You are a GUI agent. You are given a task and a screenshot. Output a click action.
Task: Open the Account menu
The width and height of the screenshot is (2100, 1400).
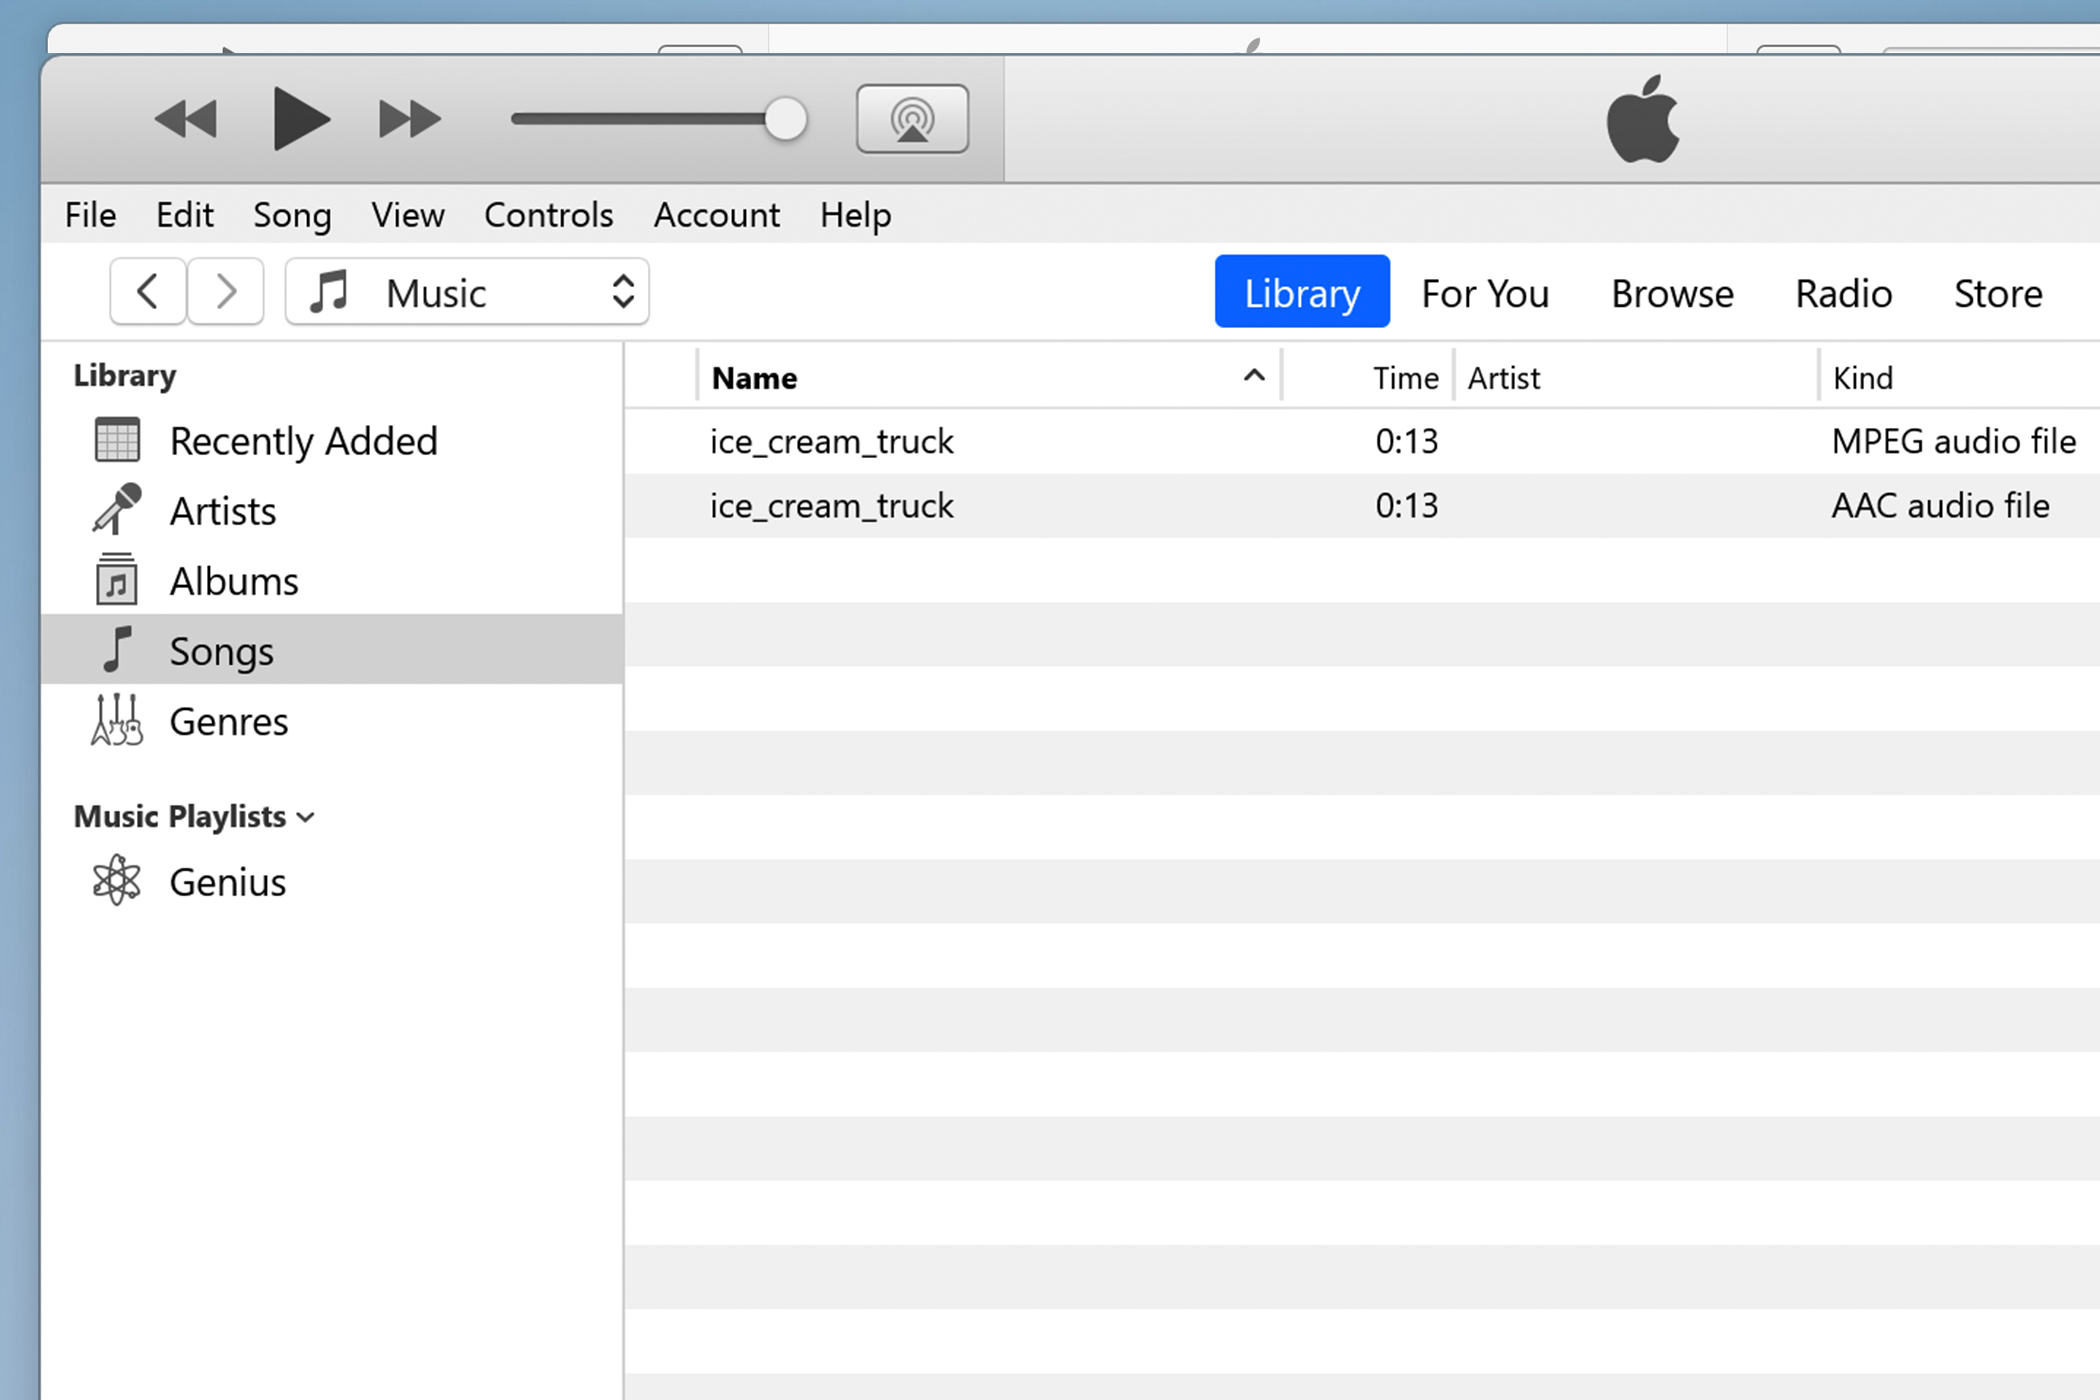[x=716, y=215]
